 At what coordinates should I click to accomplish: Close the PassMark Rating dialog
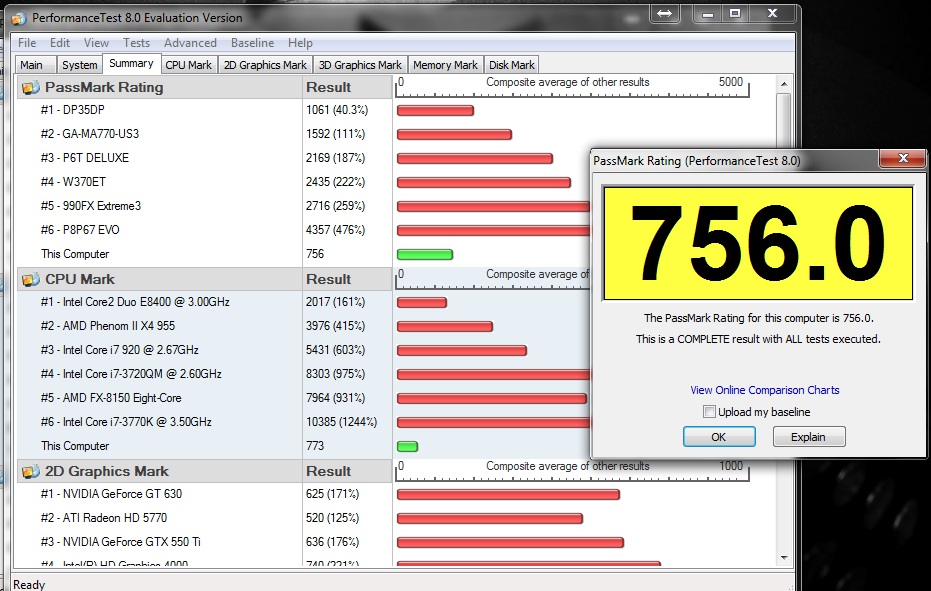903,159
